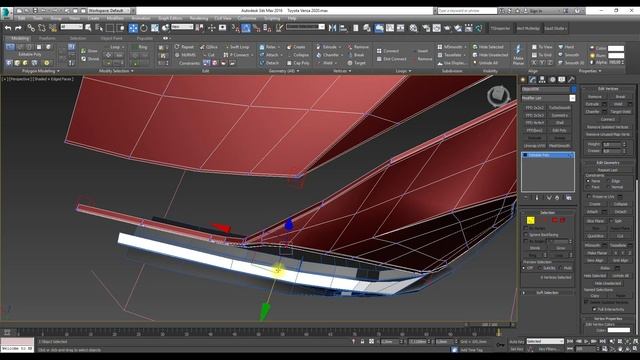Click the Symmetry modifier button
The image size is (640, 360).
point(560,115)
